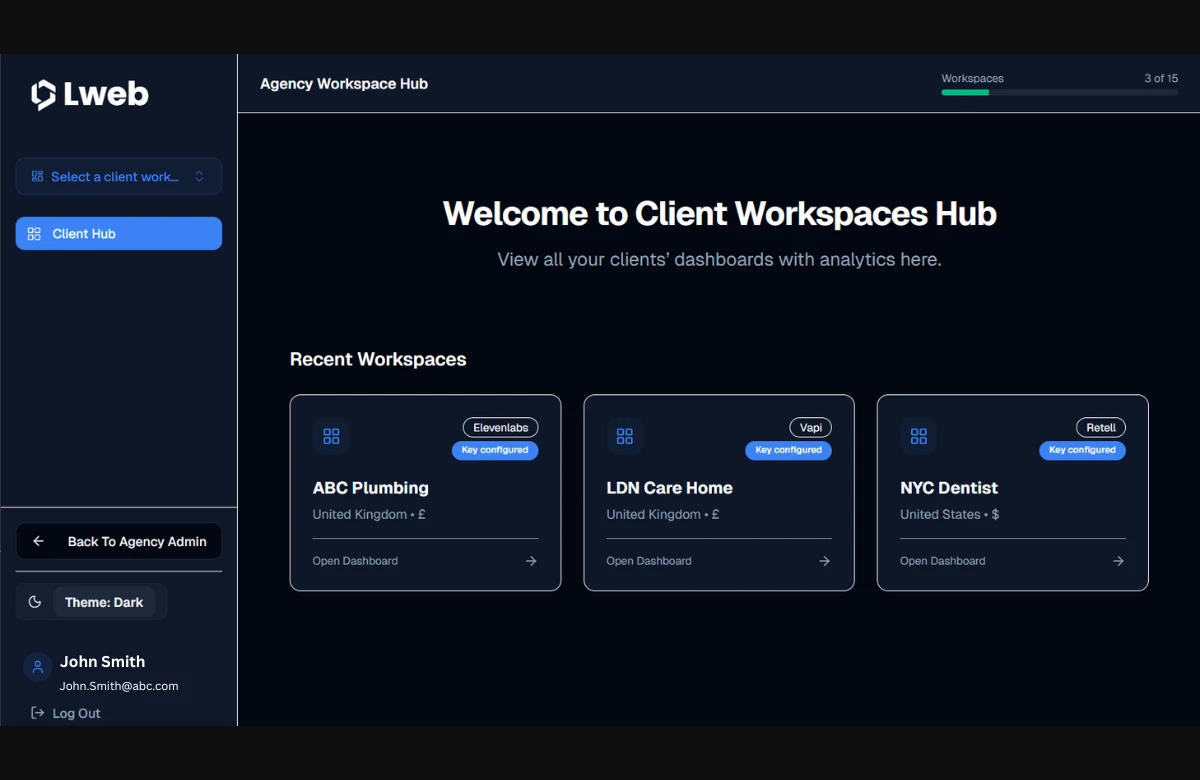Click the John.Smith@abc.com email text
The image size is (1200, 780).
[119, 686]
